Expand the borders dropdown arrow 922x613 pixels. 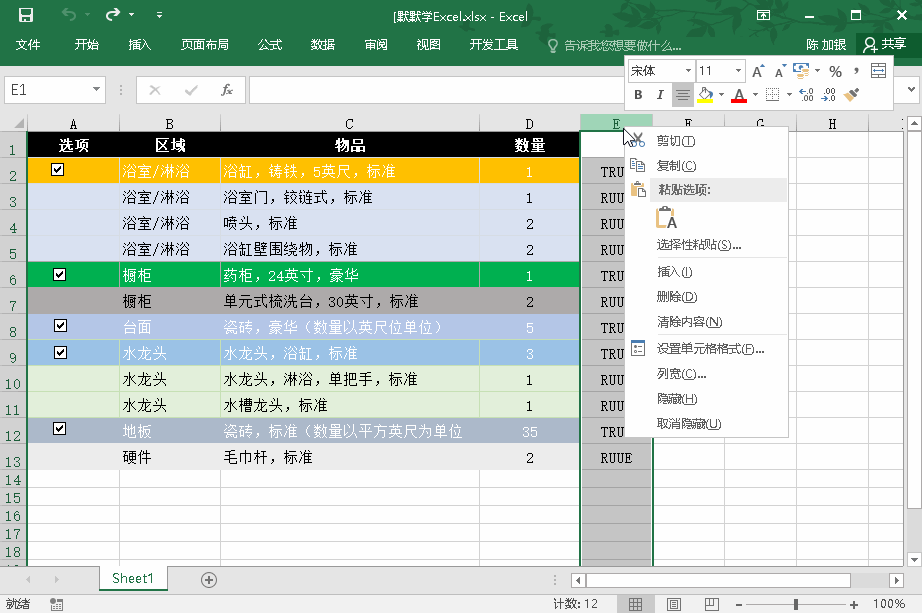[789, 95]
